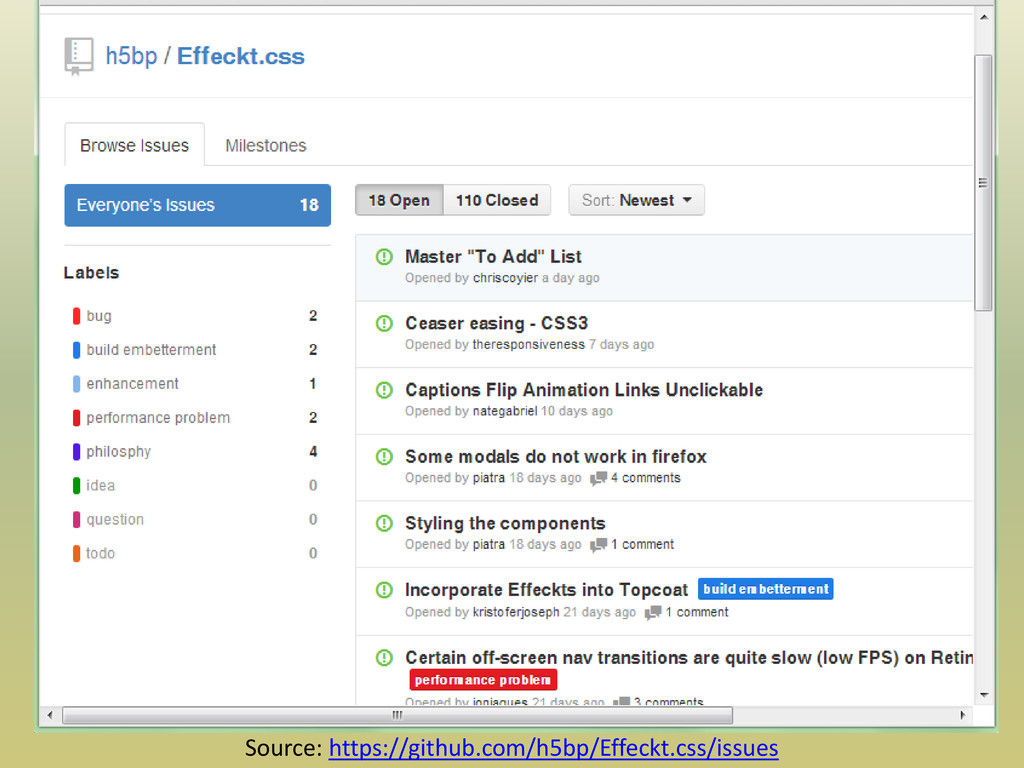Viewport: 1024px width, 768px height.
Task: Click open-issue icon for Incorporate Effeckts into Topcoat
Action: 384,590
